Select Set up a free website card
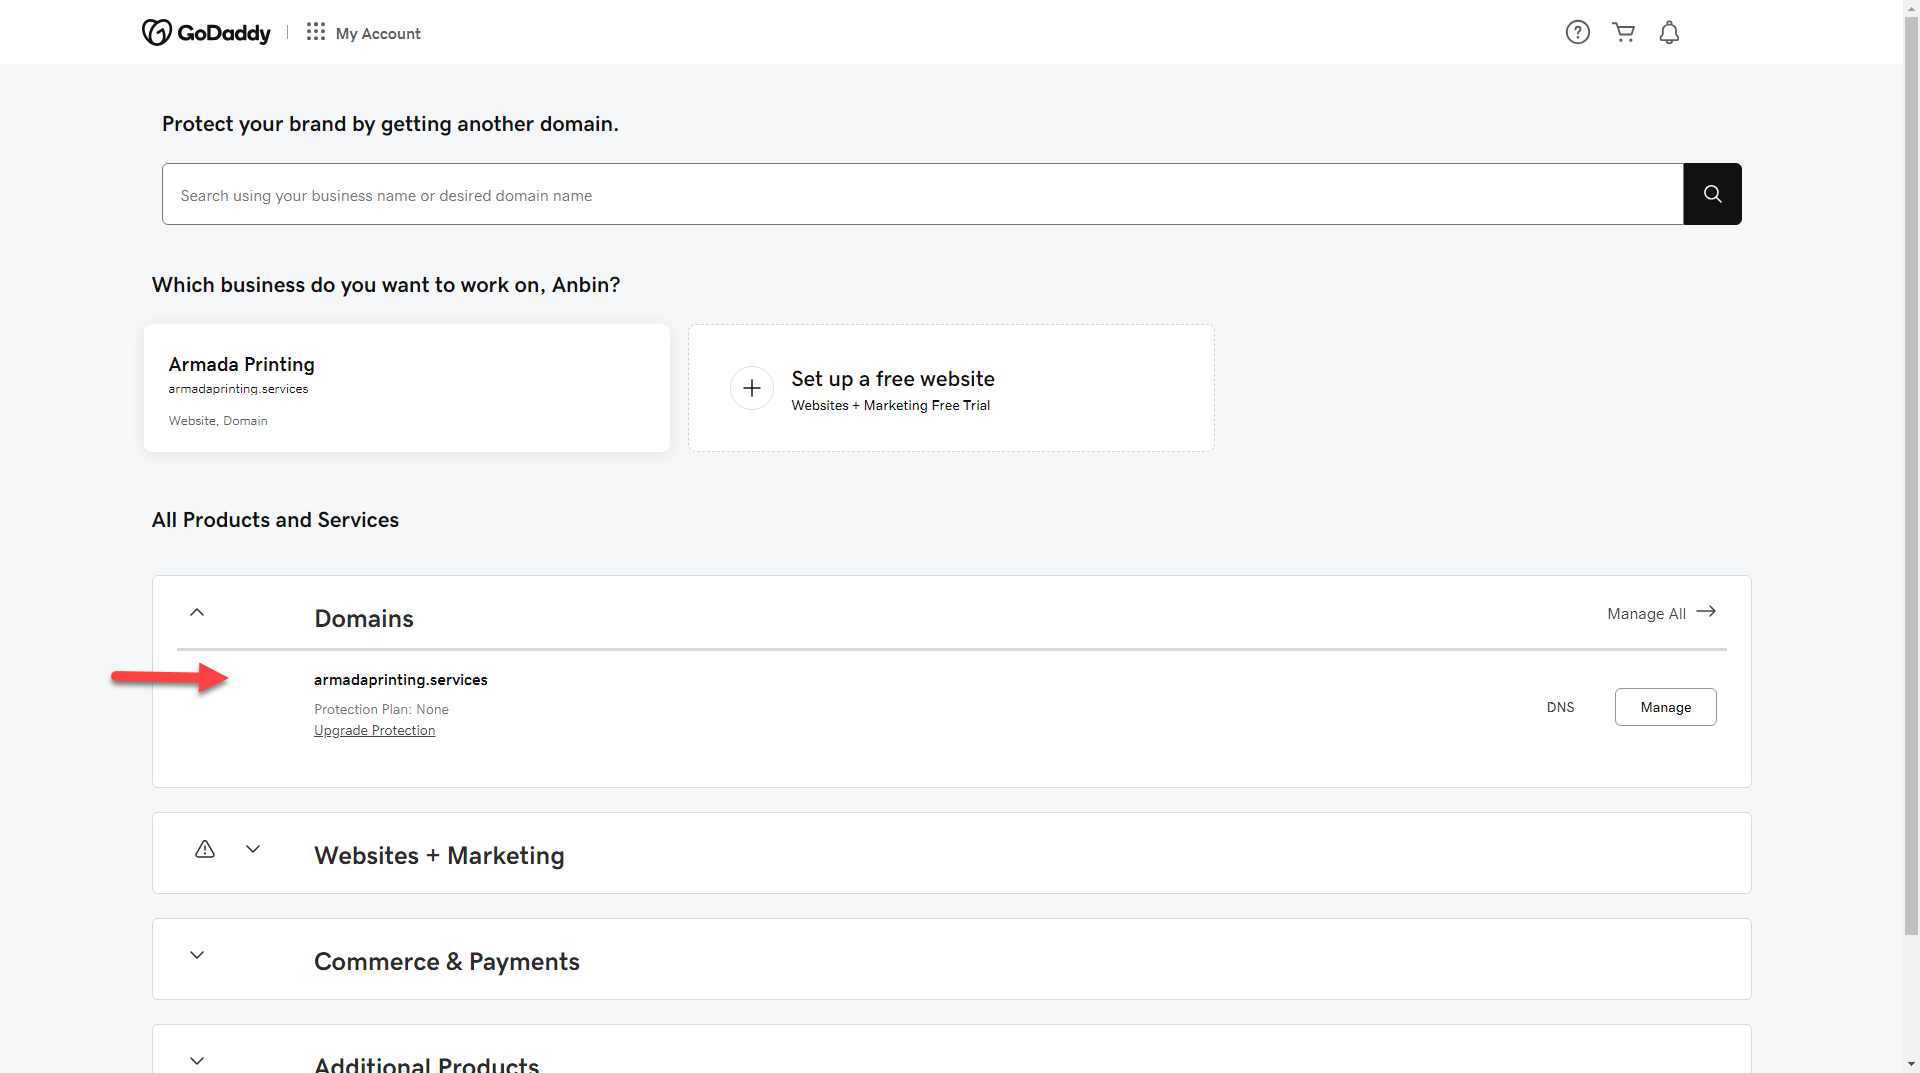The width and height of the screenshot is (1920, 1073). (x=951, y=388)
